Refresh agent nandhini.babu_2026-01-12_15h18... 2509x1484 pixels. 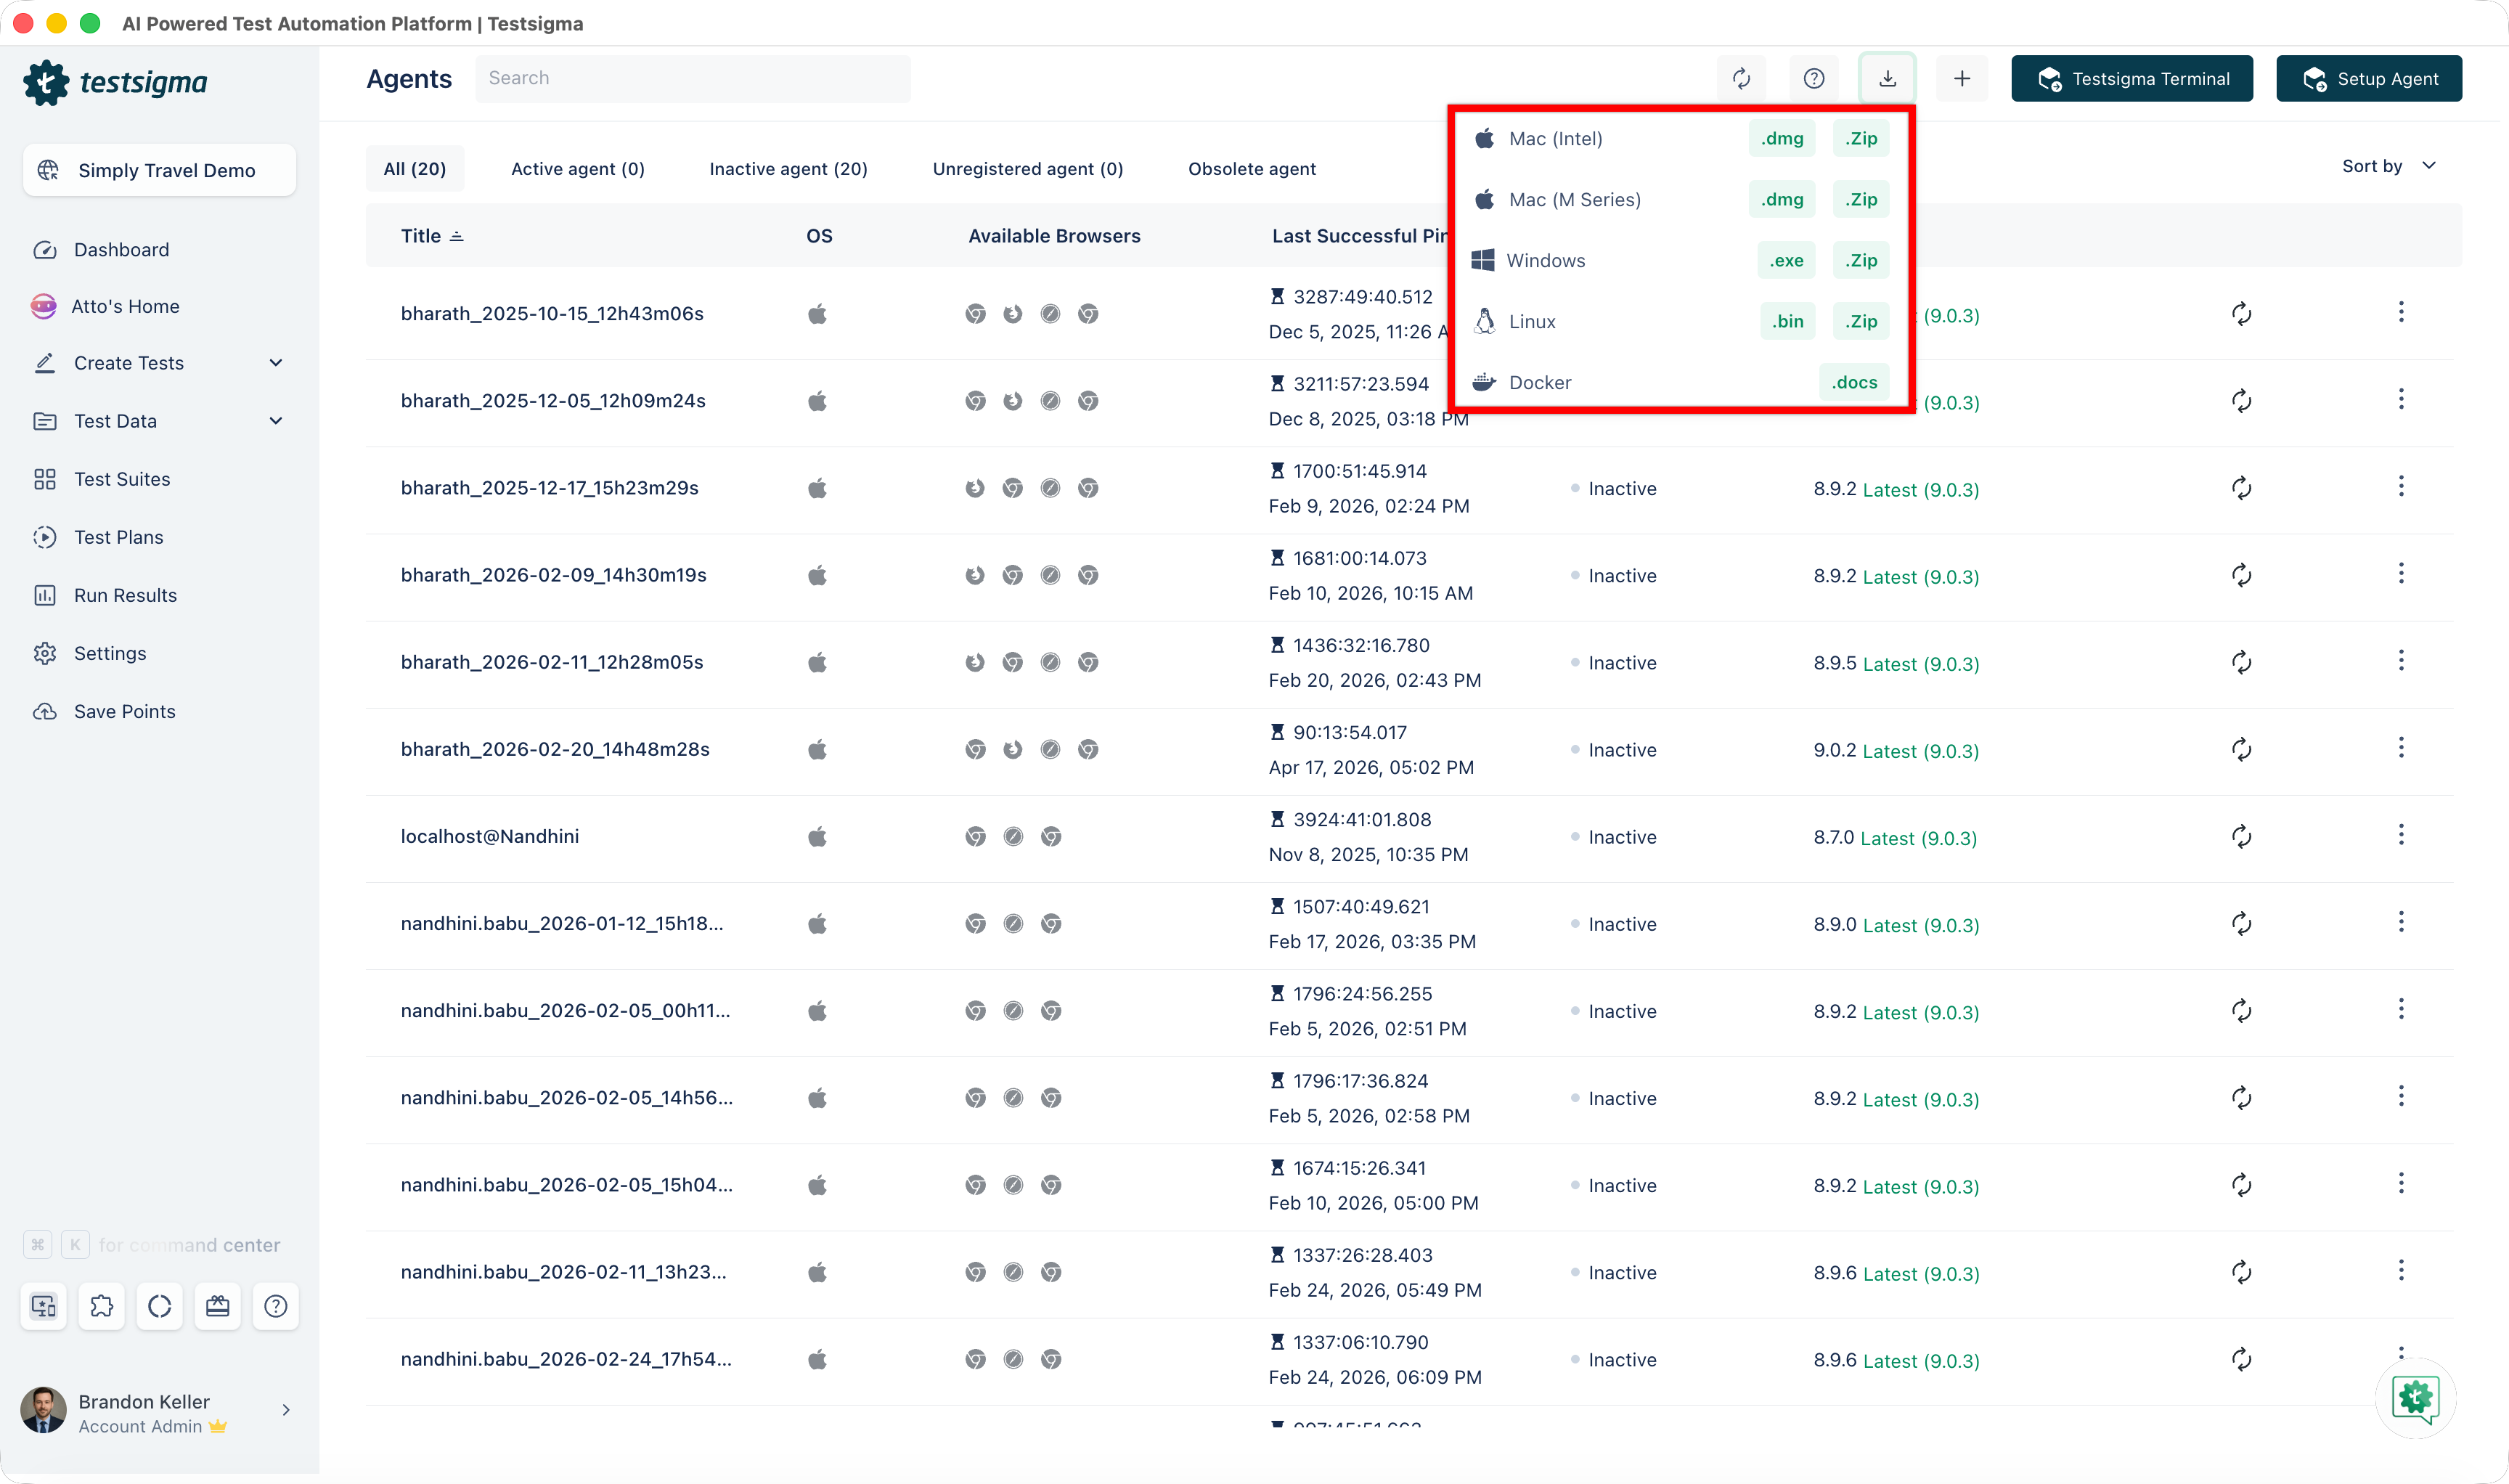pos(2241,923)
